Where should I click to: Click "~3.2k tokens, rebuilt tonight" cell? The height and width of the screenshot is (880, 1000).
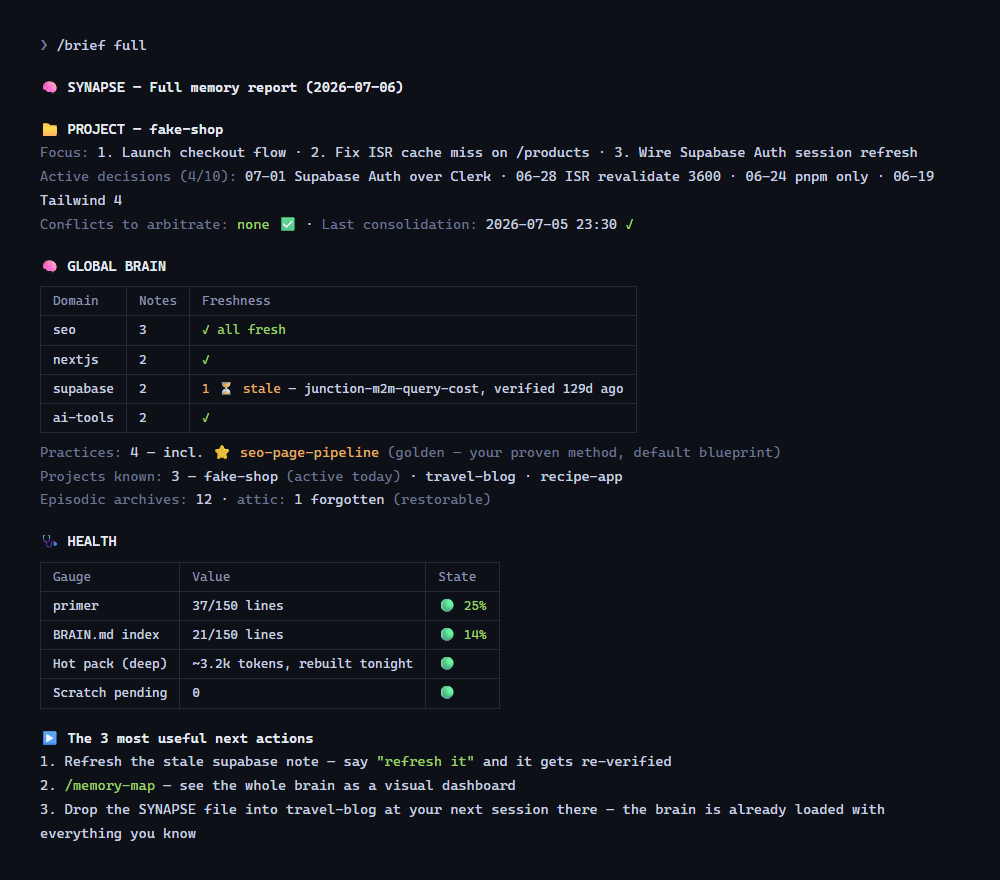(x=302, y=663)
